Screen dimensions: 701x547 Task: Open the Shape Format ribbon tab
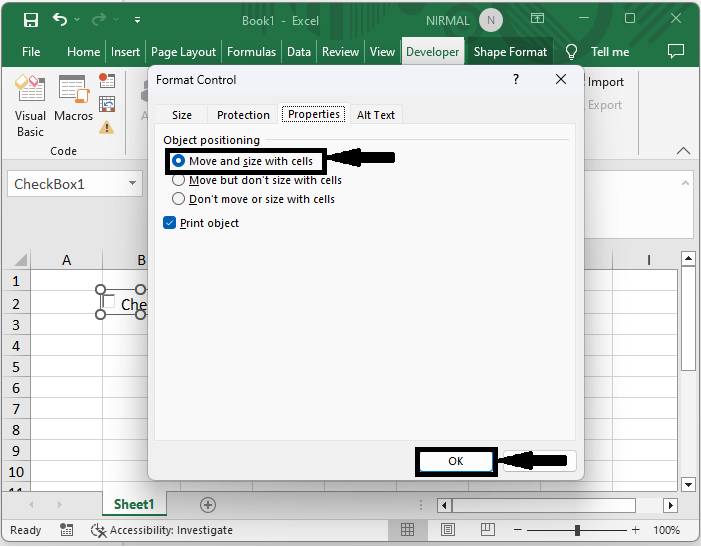tap(510, 52)
